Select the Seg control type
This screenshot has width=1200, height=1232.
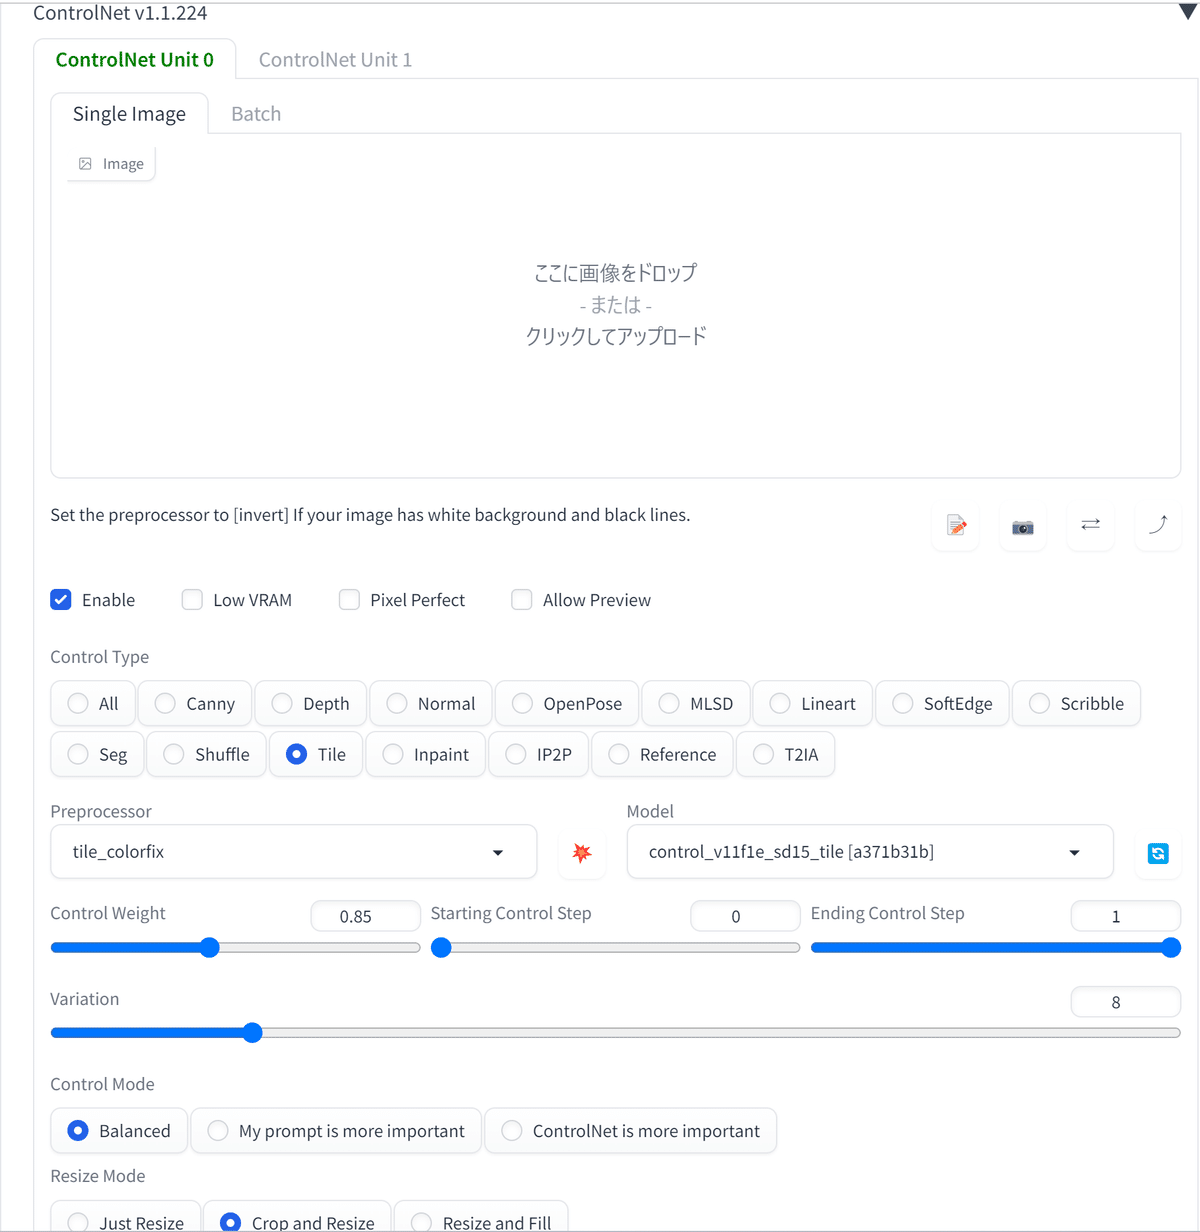[97, 754]
